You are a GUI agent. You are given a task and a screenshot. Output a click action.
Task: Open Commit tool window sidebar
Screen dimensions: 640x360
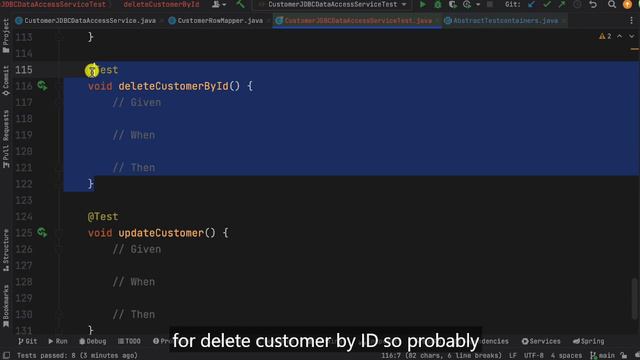point(6,81)
